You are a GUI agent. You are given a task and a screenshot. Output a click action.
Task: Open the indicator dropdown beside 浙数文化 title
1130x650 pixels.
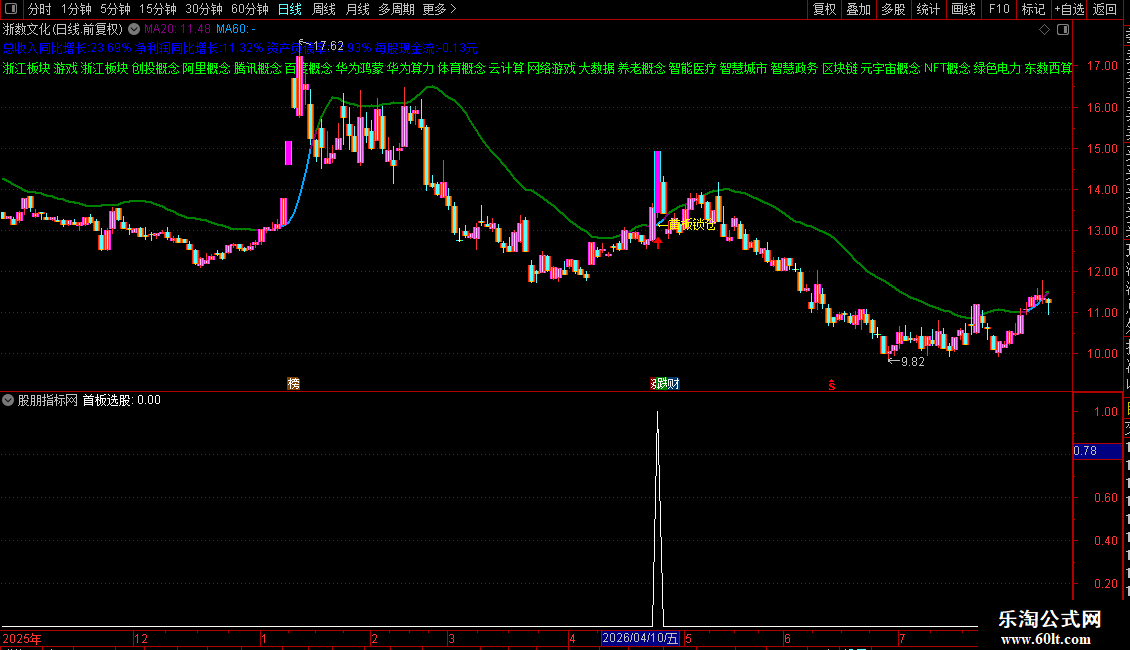[134, 29]
